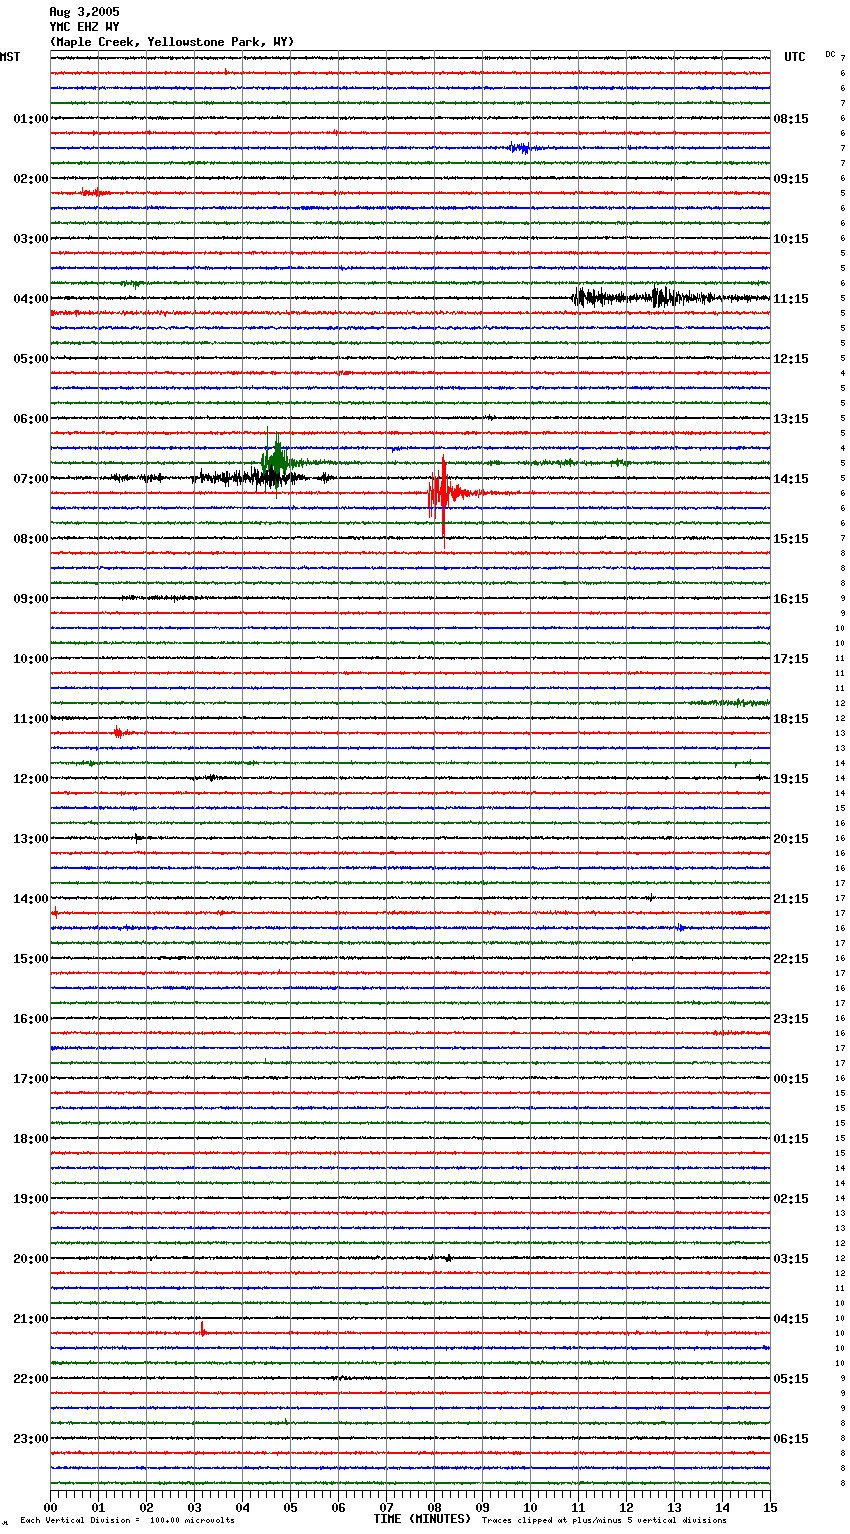Screen dimensions: 850x1534
Task: Click the MST time label '21:00'
Action: pyautogui.click(x=31, y=1319)
